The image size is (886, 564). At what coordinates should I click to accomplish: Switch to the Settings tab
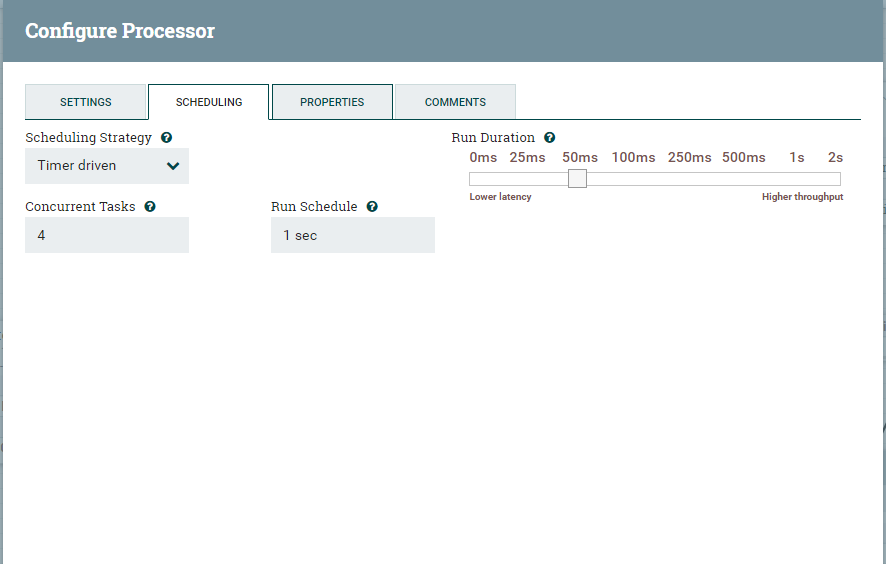[x=86, y=102]
